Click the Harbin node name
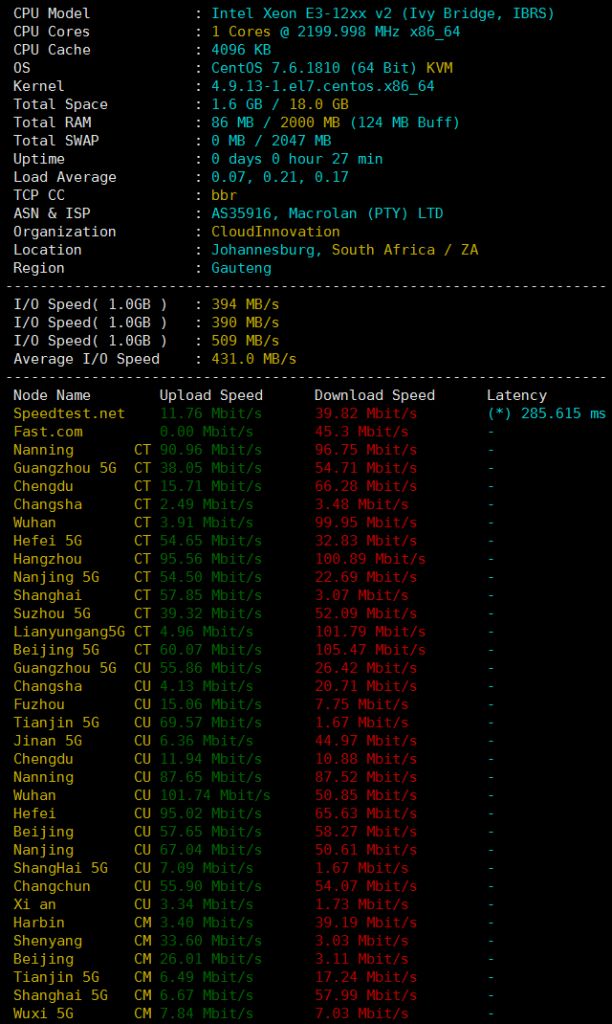Screen dimensions: 612x1024 pyautogui.click(x=39, y=924)
